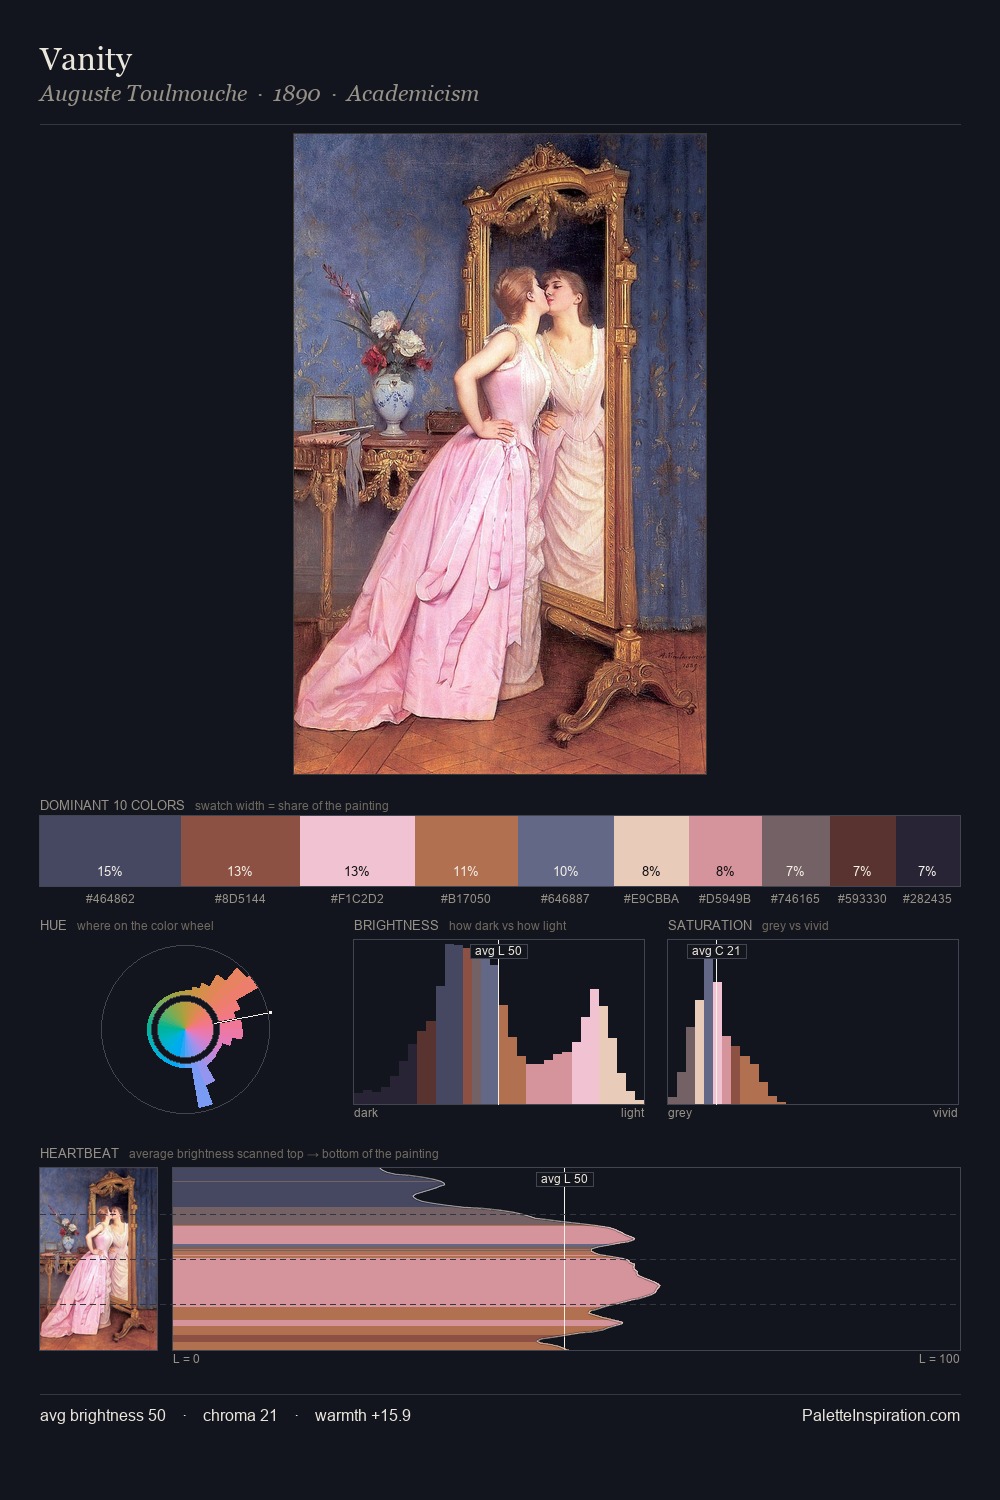Click the small painting thumbnail beside Heartbeat

coord(99,1259)
